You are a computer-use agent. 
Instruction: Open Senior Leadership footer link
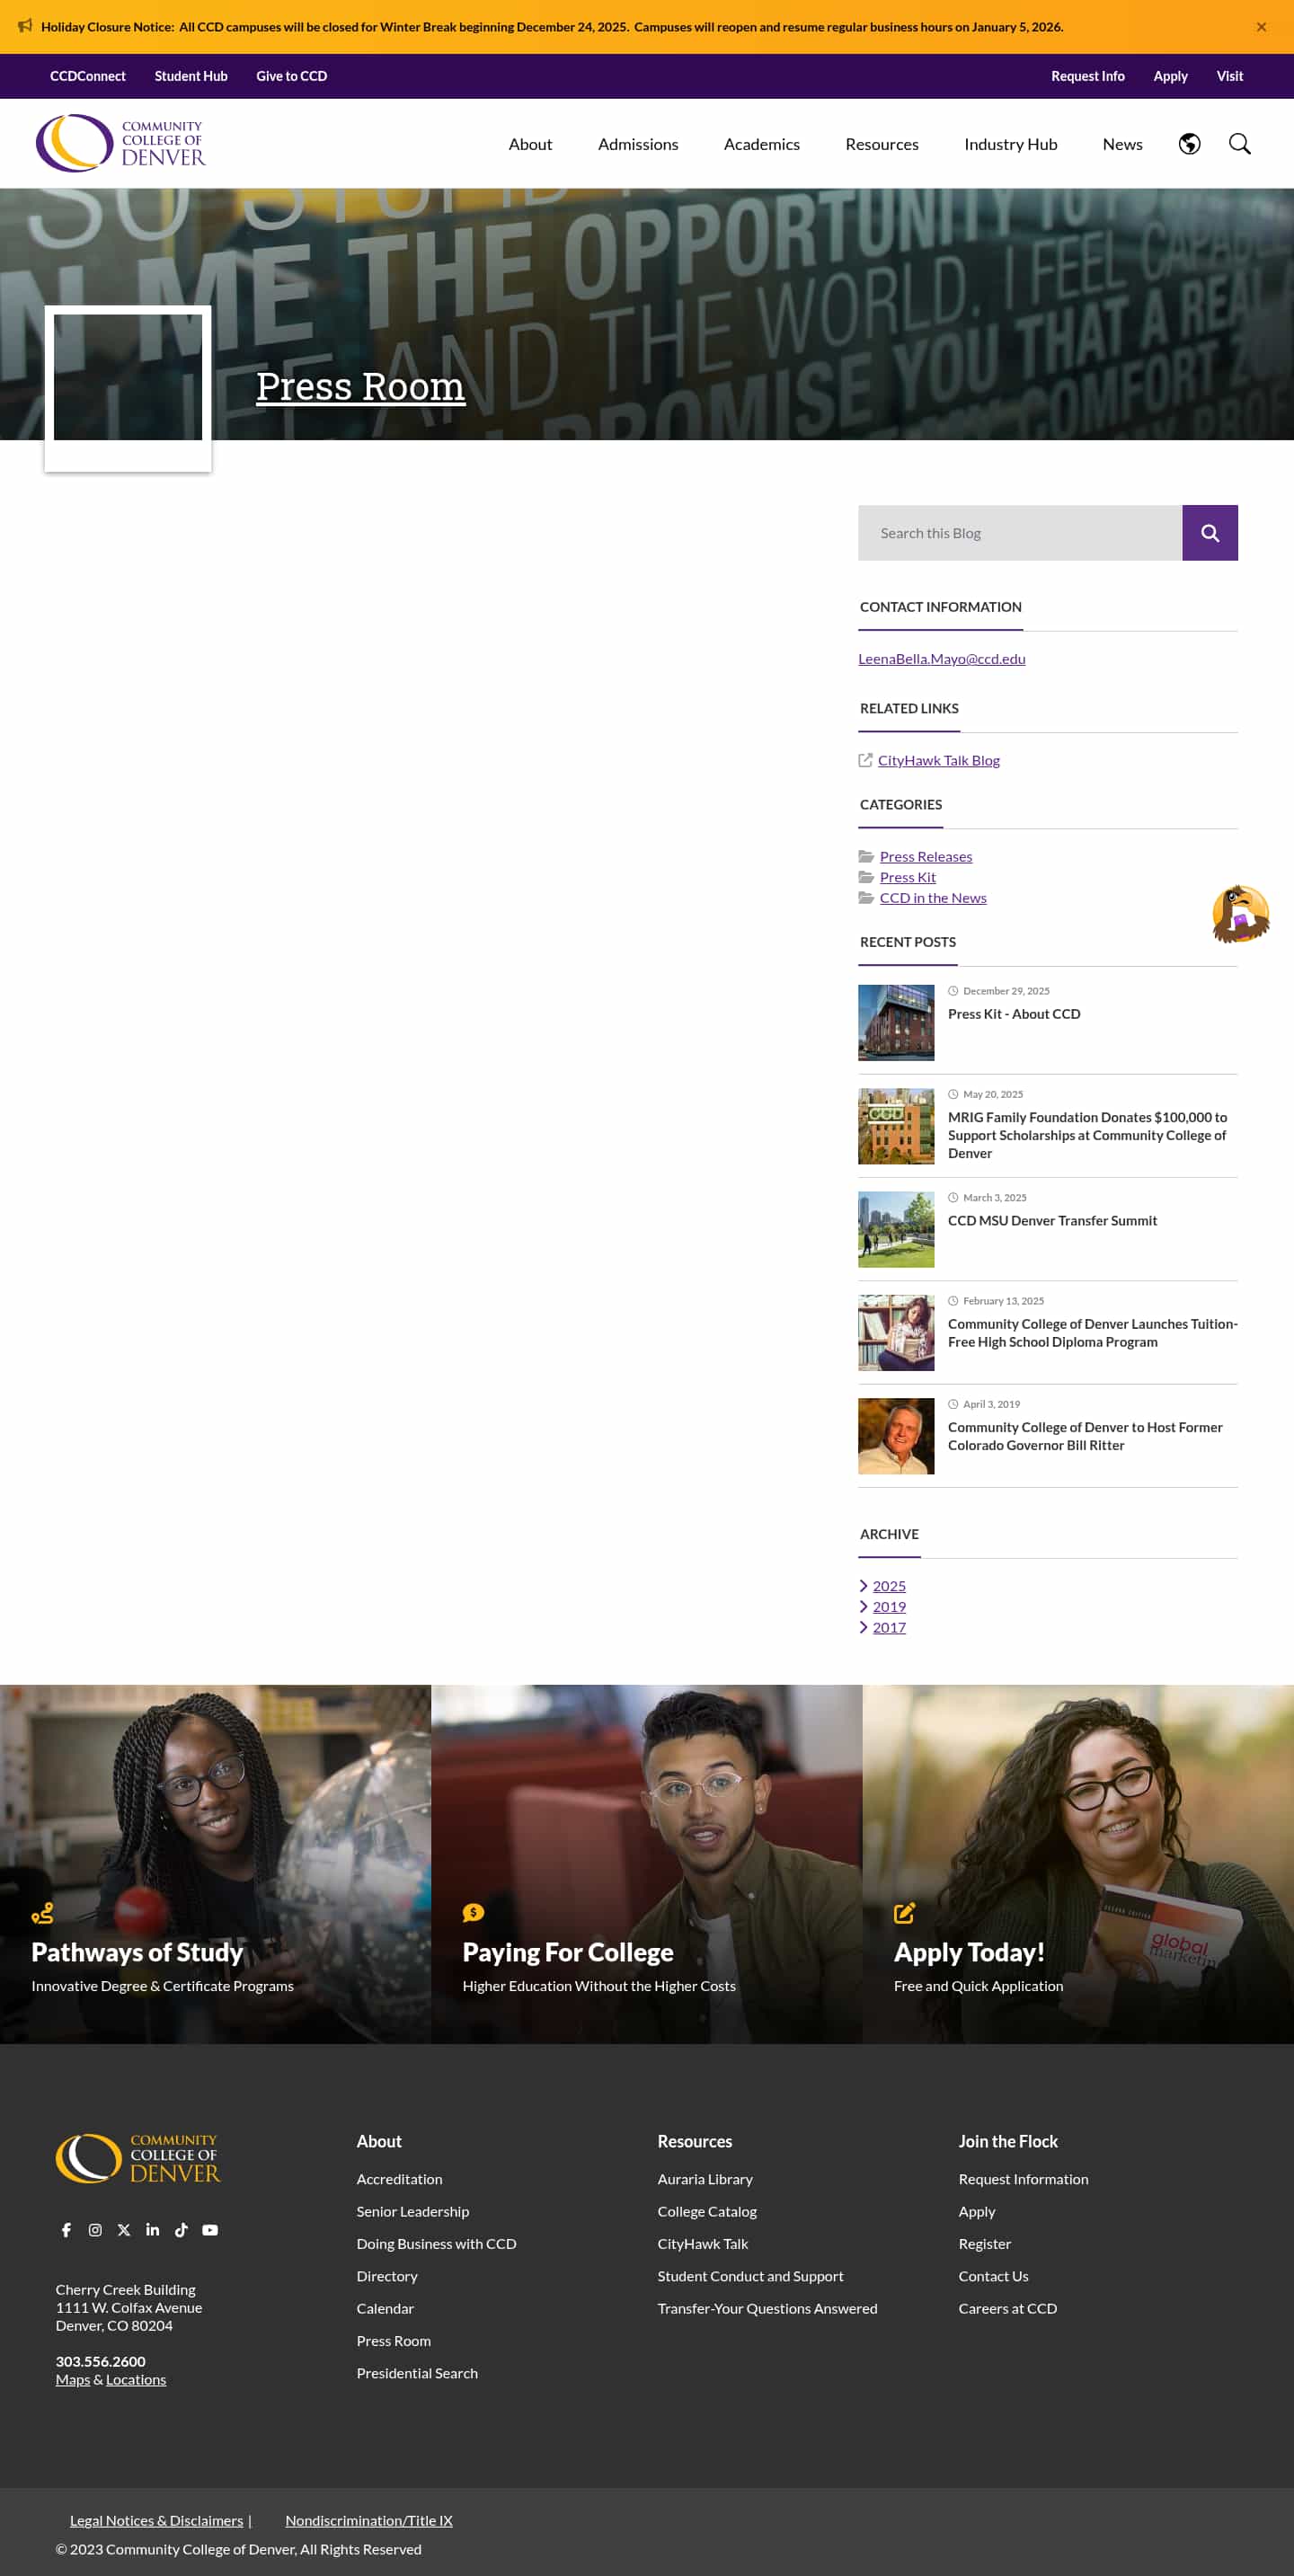pos(412,2211)
